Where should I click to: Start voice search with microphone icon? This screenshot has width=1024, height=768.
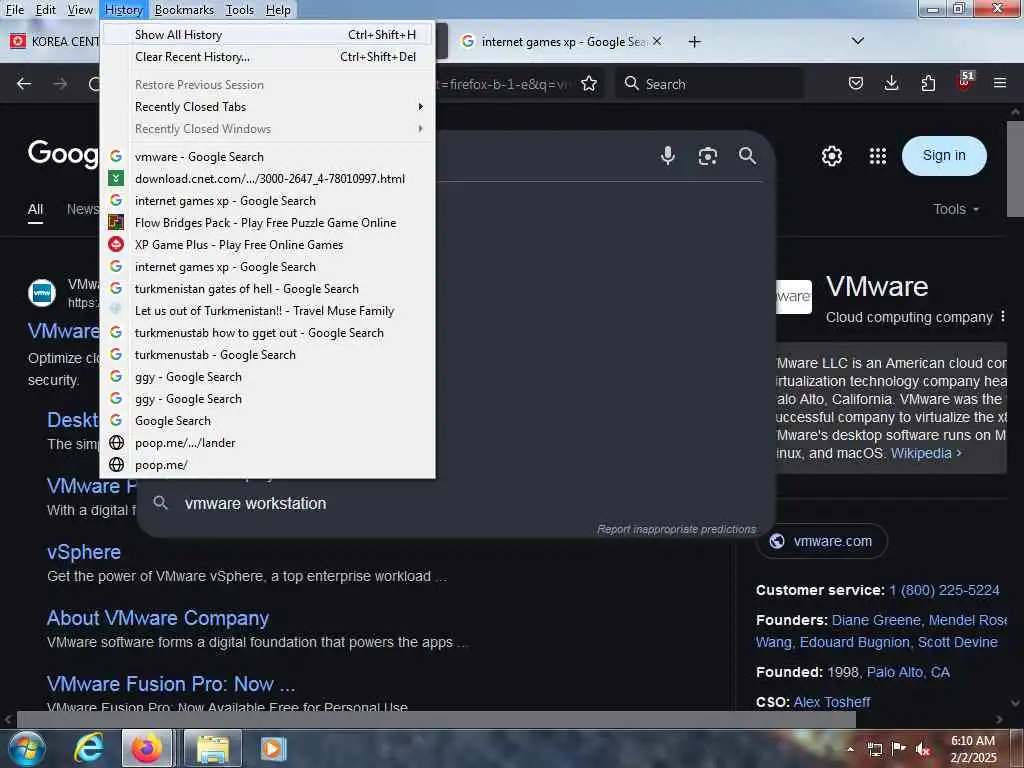[667, 155]
